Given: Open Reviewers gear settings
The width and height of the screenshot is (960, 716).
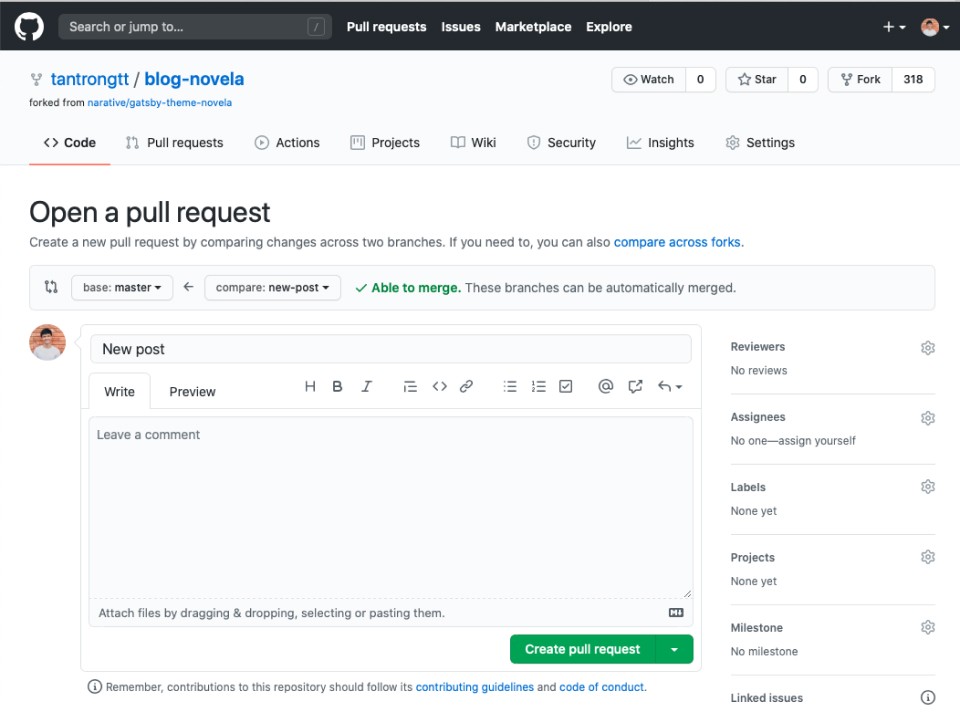Looking at the screenshot, I should (x=928, y=348).
